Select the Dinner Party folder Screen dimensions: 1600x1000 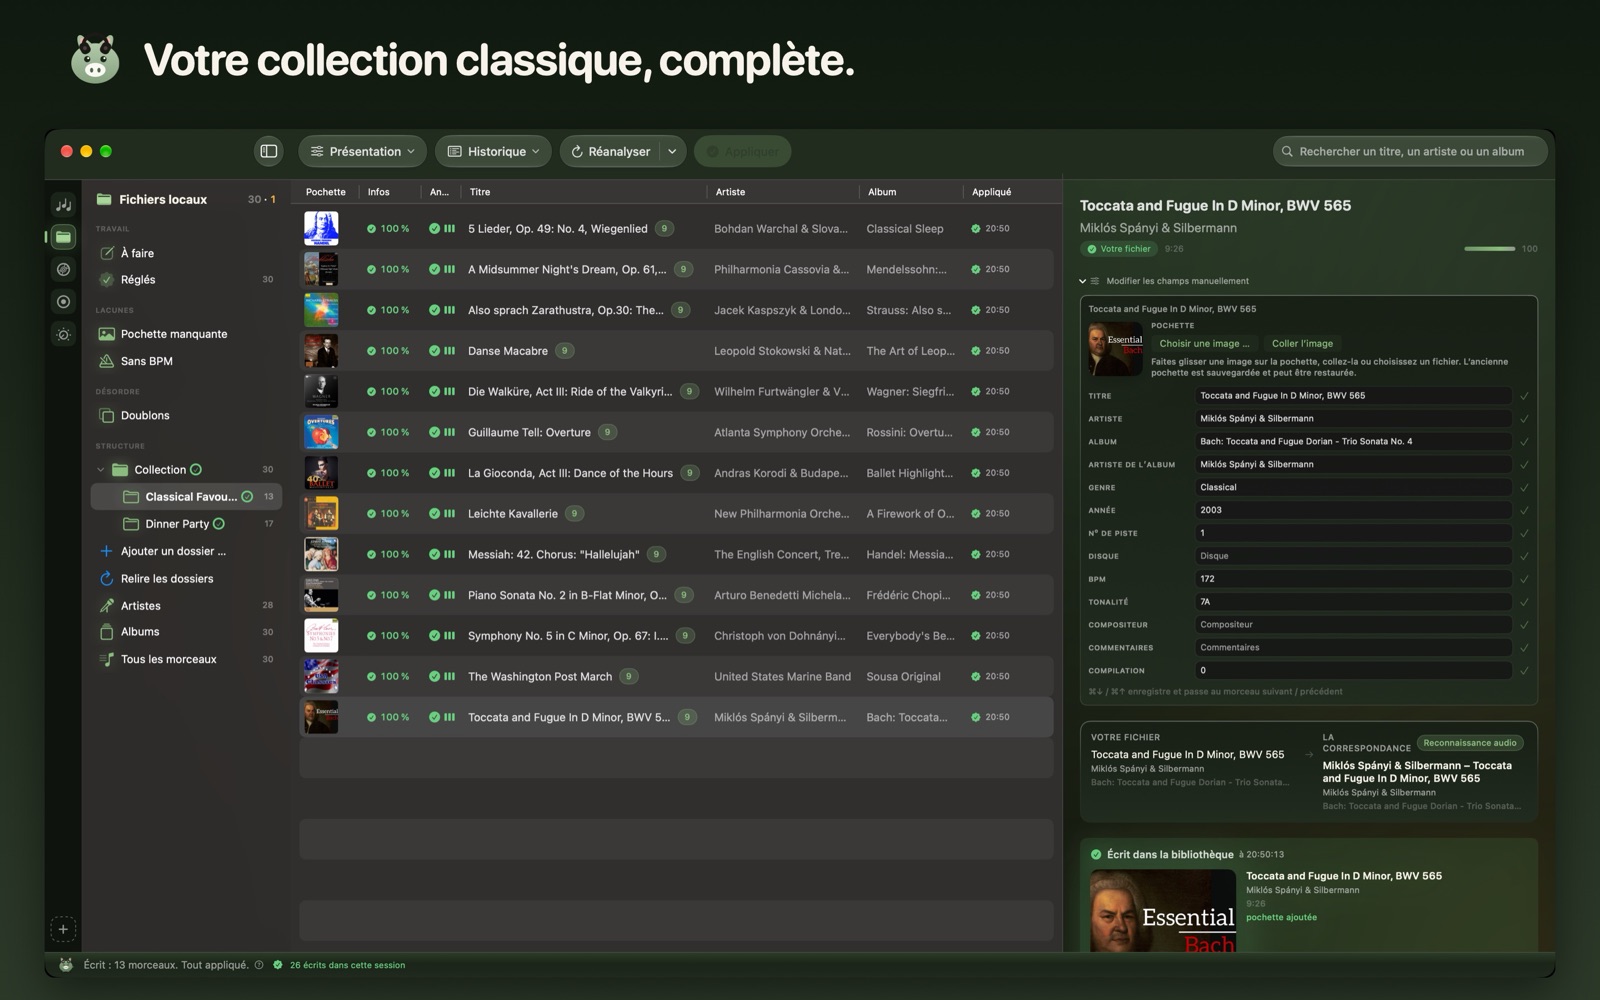[186, 524]
